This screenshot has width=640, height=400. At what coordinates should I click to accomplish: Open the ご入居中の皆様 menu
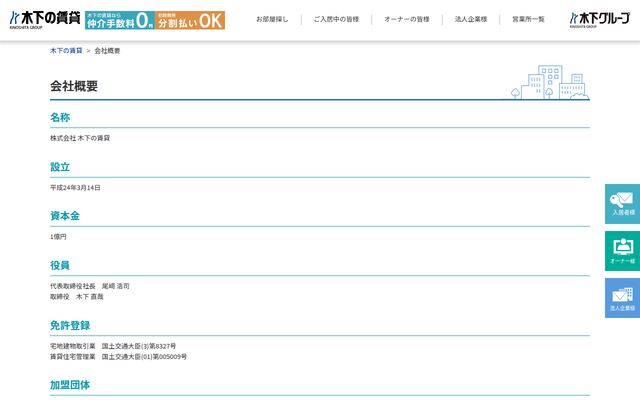[x=336, y=19]
